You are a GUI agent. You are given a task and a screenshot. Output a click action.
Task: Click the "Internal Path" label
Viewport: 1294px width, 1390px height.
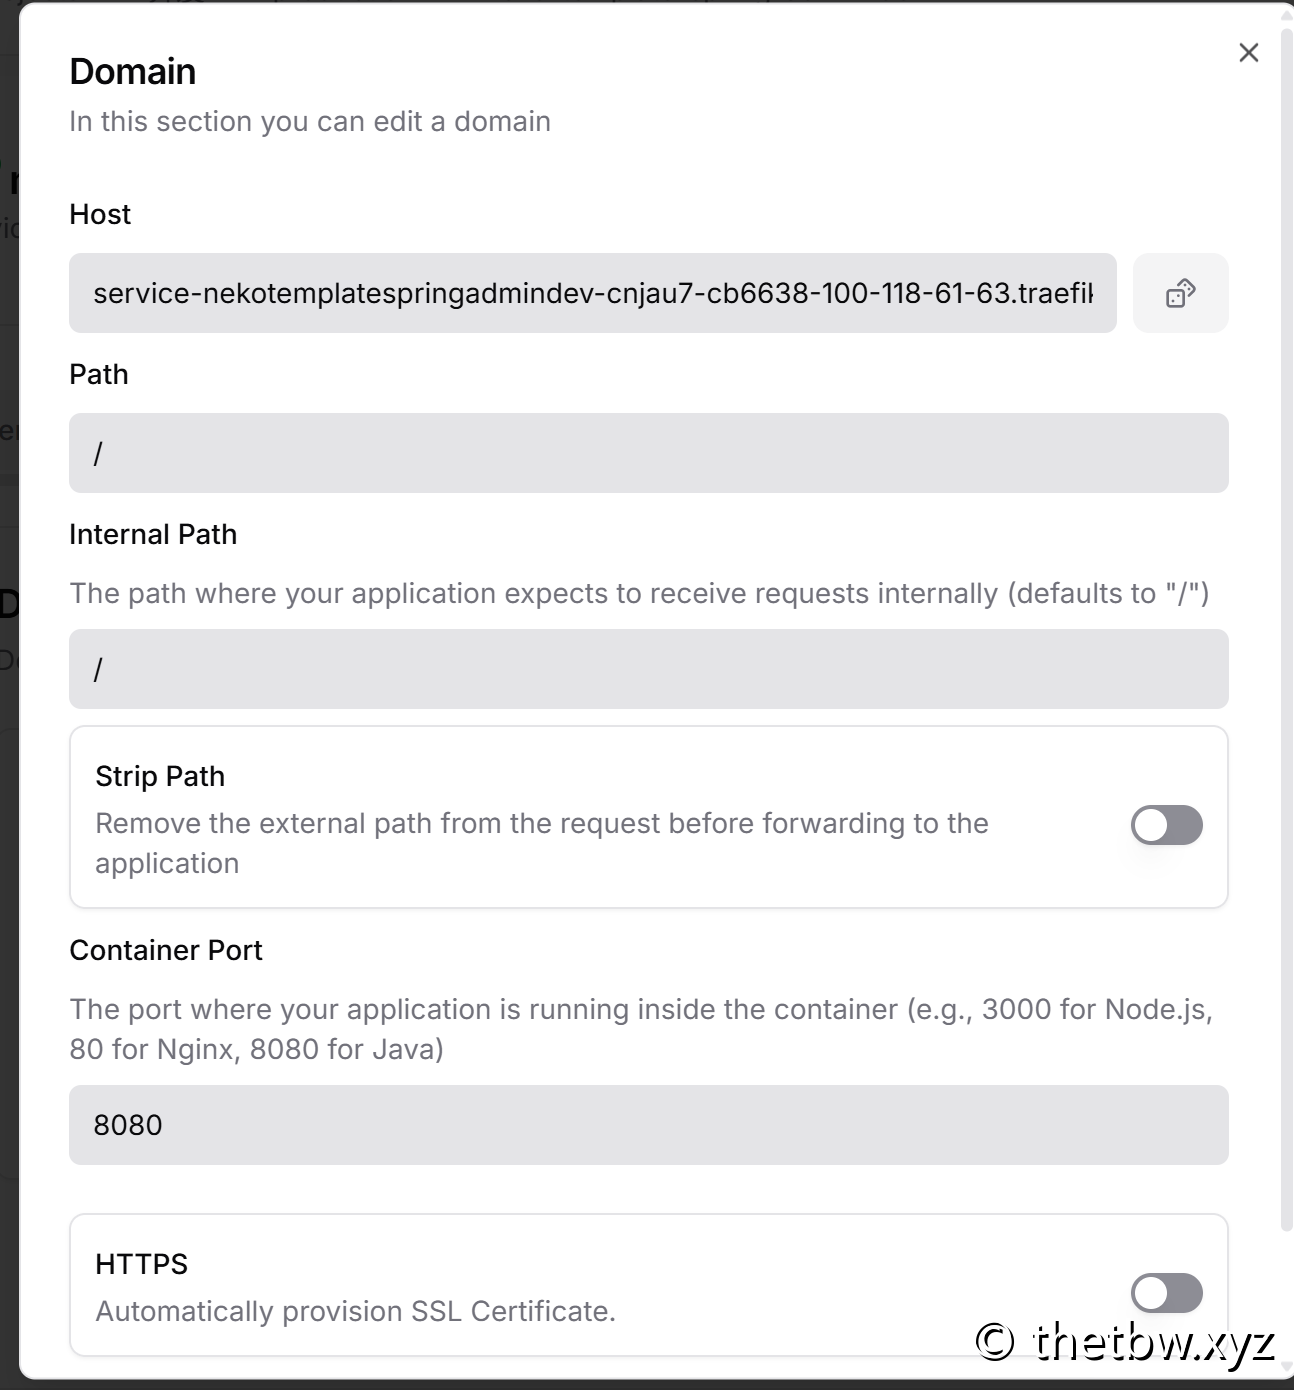153,534
